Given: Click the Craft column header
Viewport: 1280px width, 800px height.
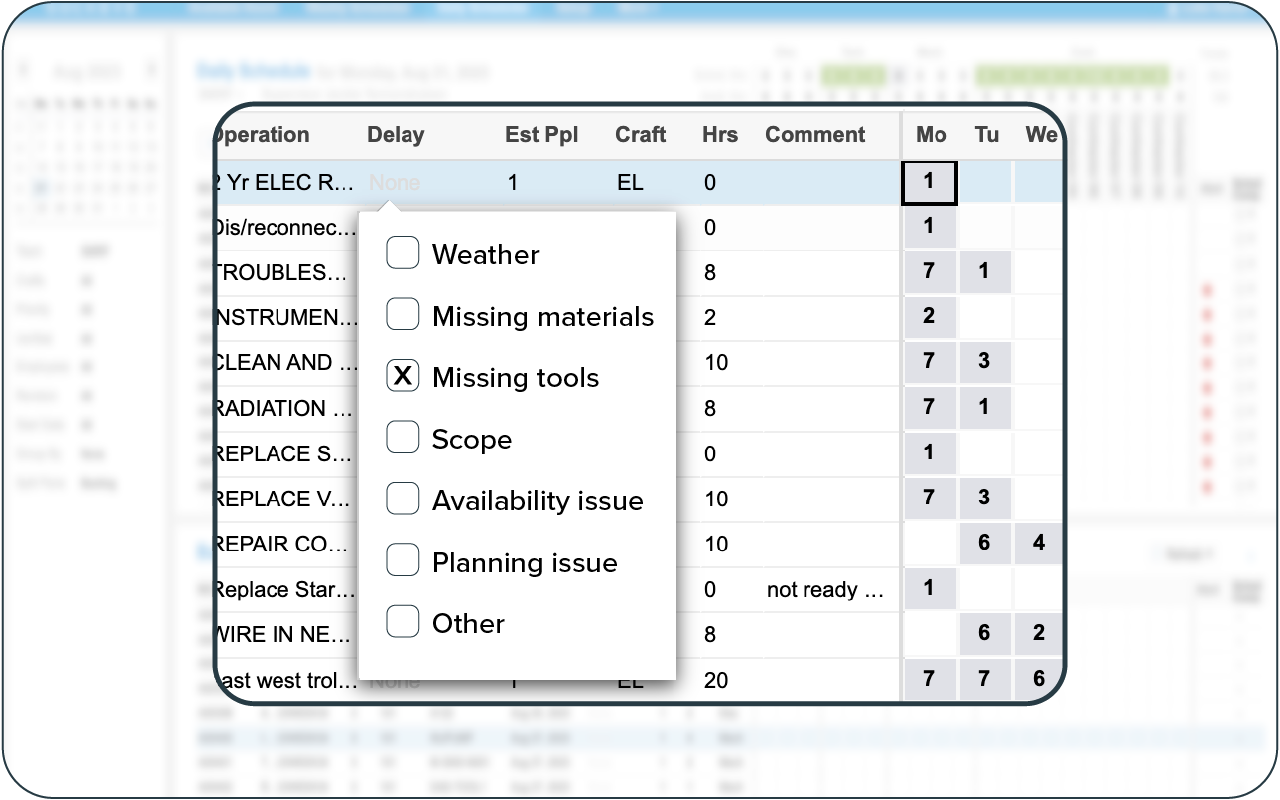Looking at the screenshot, I should 640,134.
